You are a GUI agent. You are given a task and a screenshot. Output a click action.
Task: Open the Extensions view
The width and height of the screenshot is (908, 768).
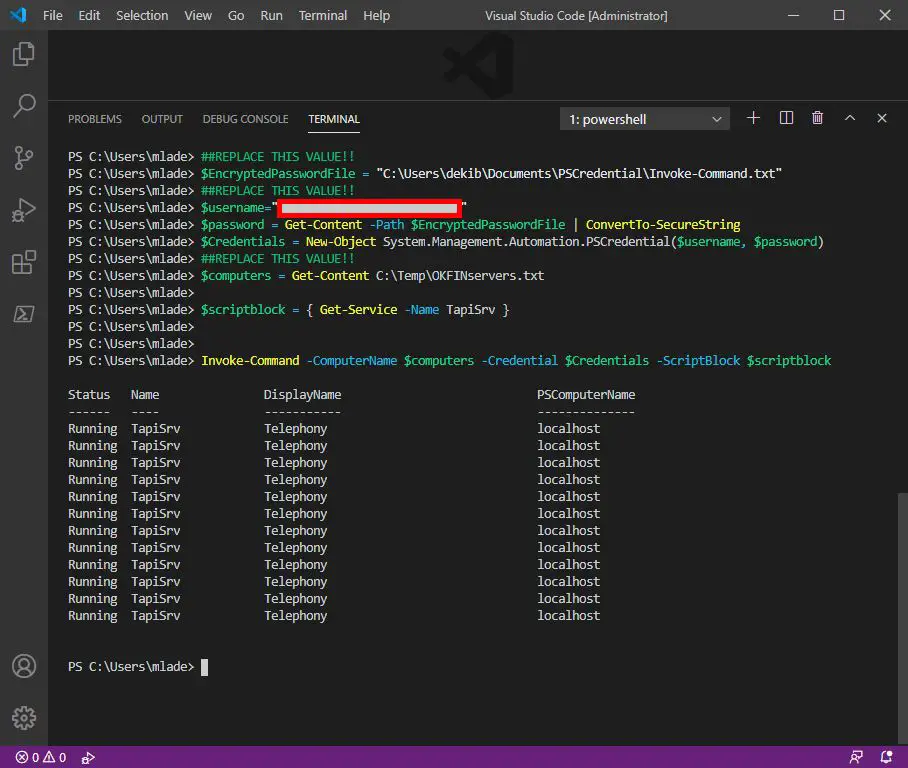pyautogui.click(x=24, y=262)
